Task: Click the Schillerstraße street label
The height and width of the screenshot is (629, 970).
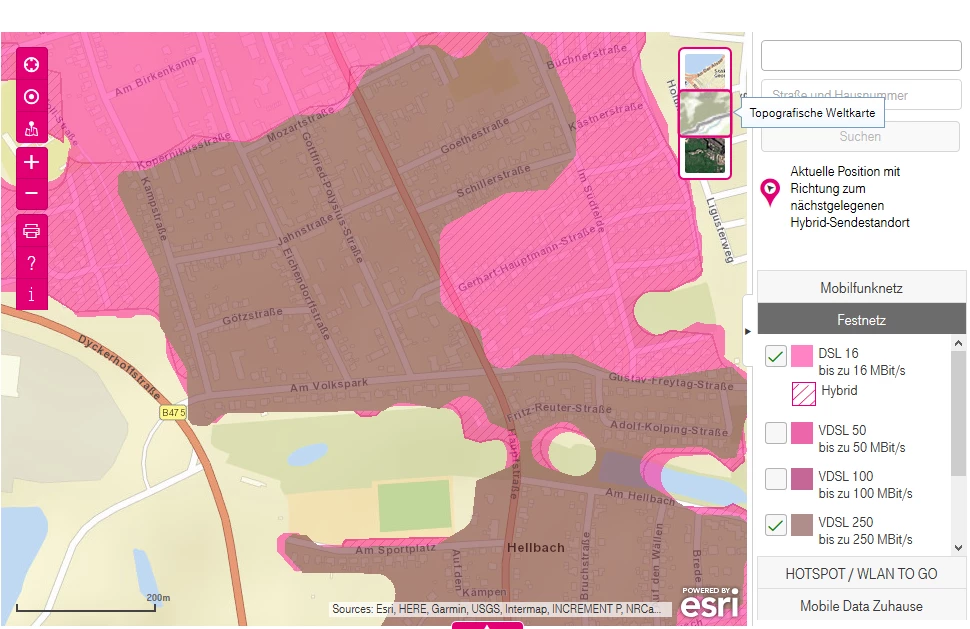Action: 493,181
